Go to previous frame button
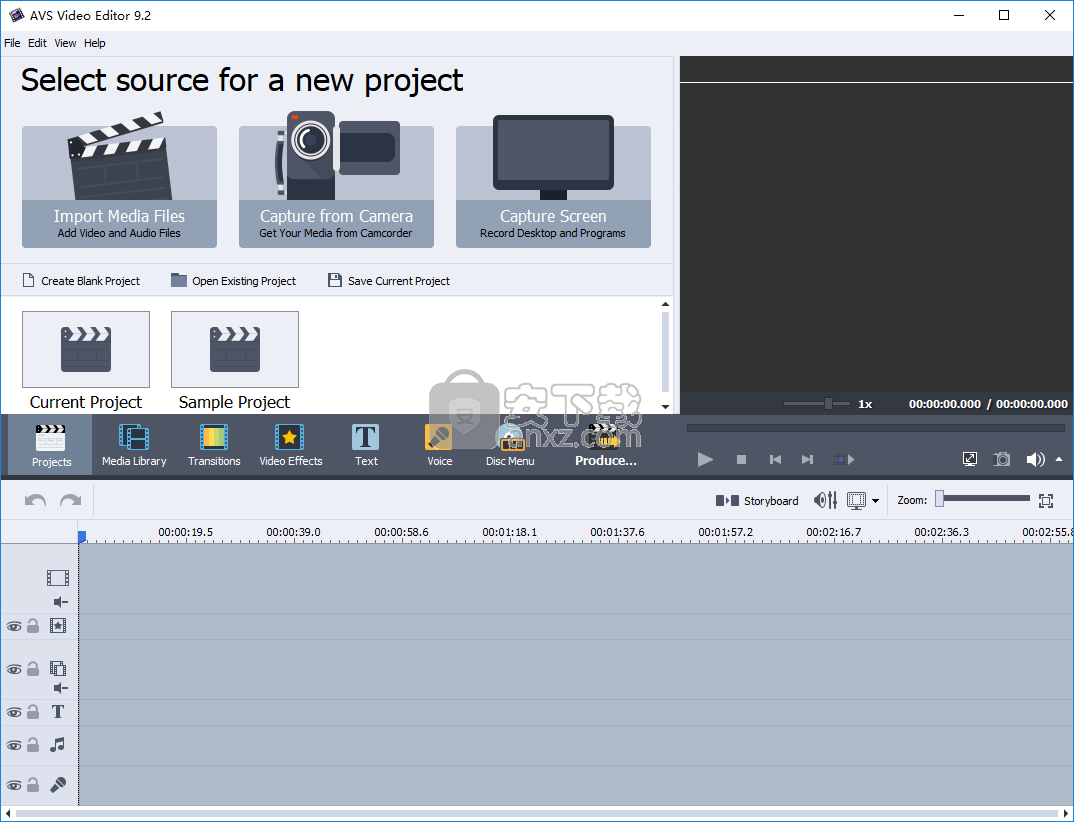The height and width of the screenshot is (822, 1074). point(775,460)
